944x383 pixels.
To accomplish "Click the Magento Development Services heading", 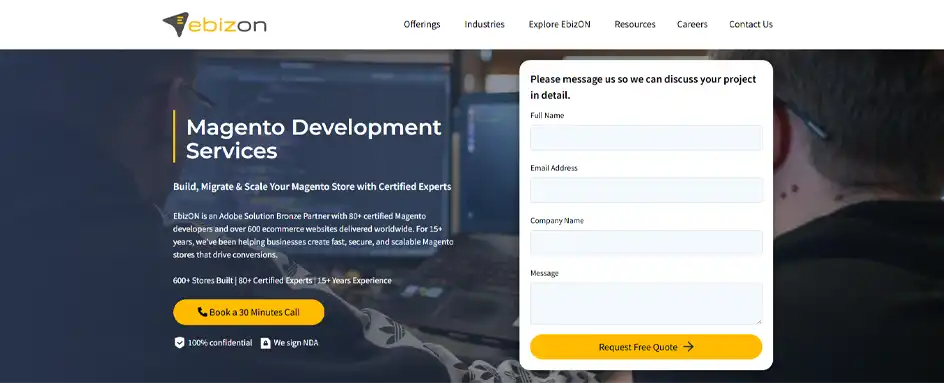I will click(314, 139).
